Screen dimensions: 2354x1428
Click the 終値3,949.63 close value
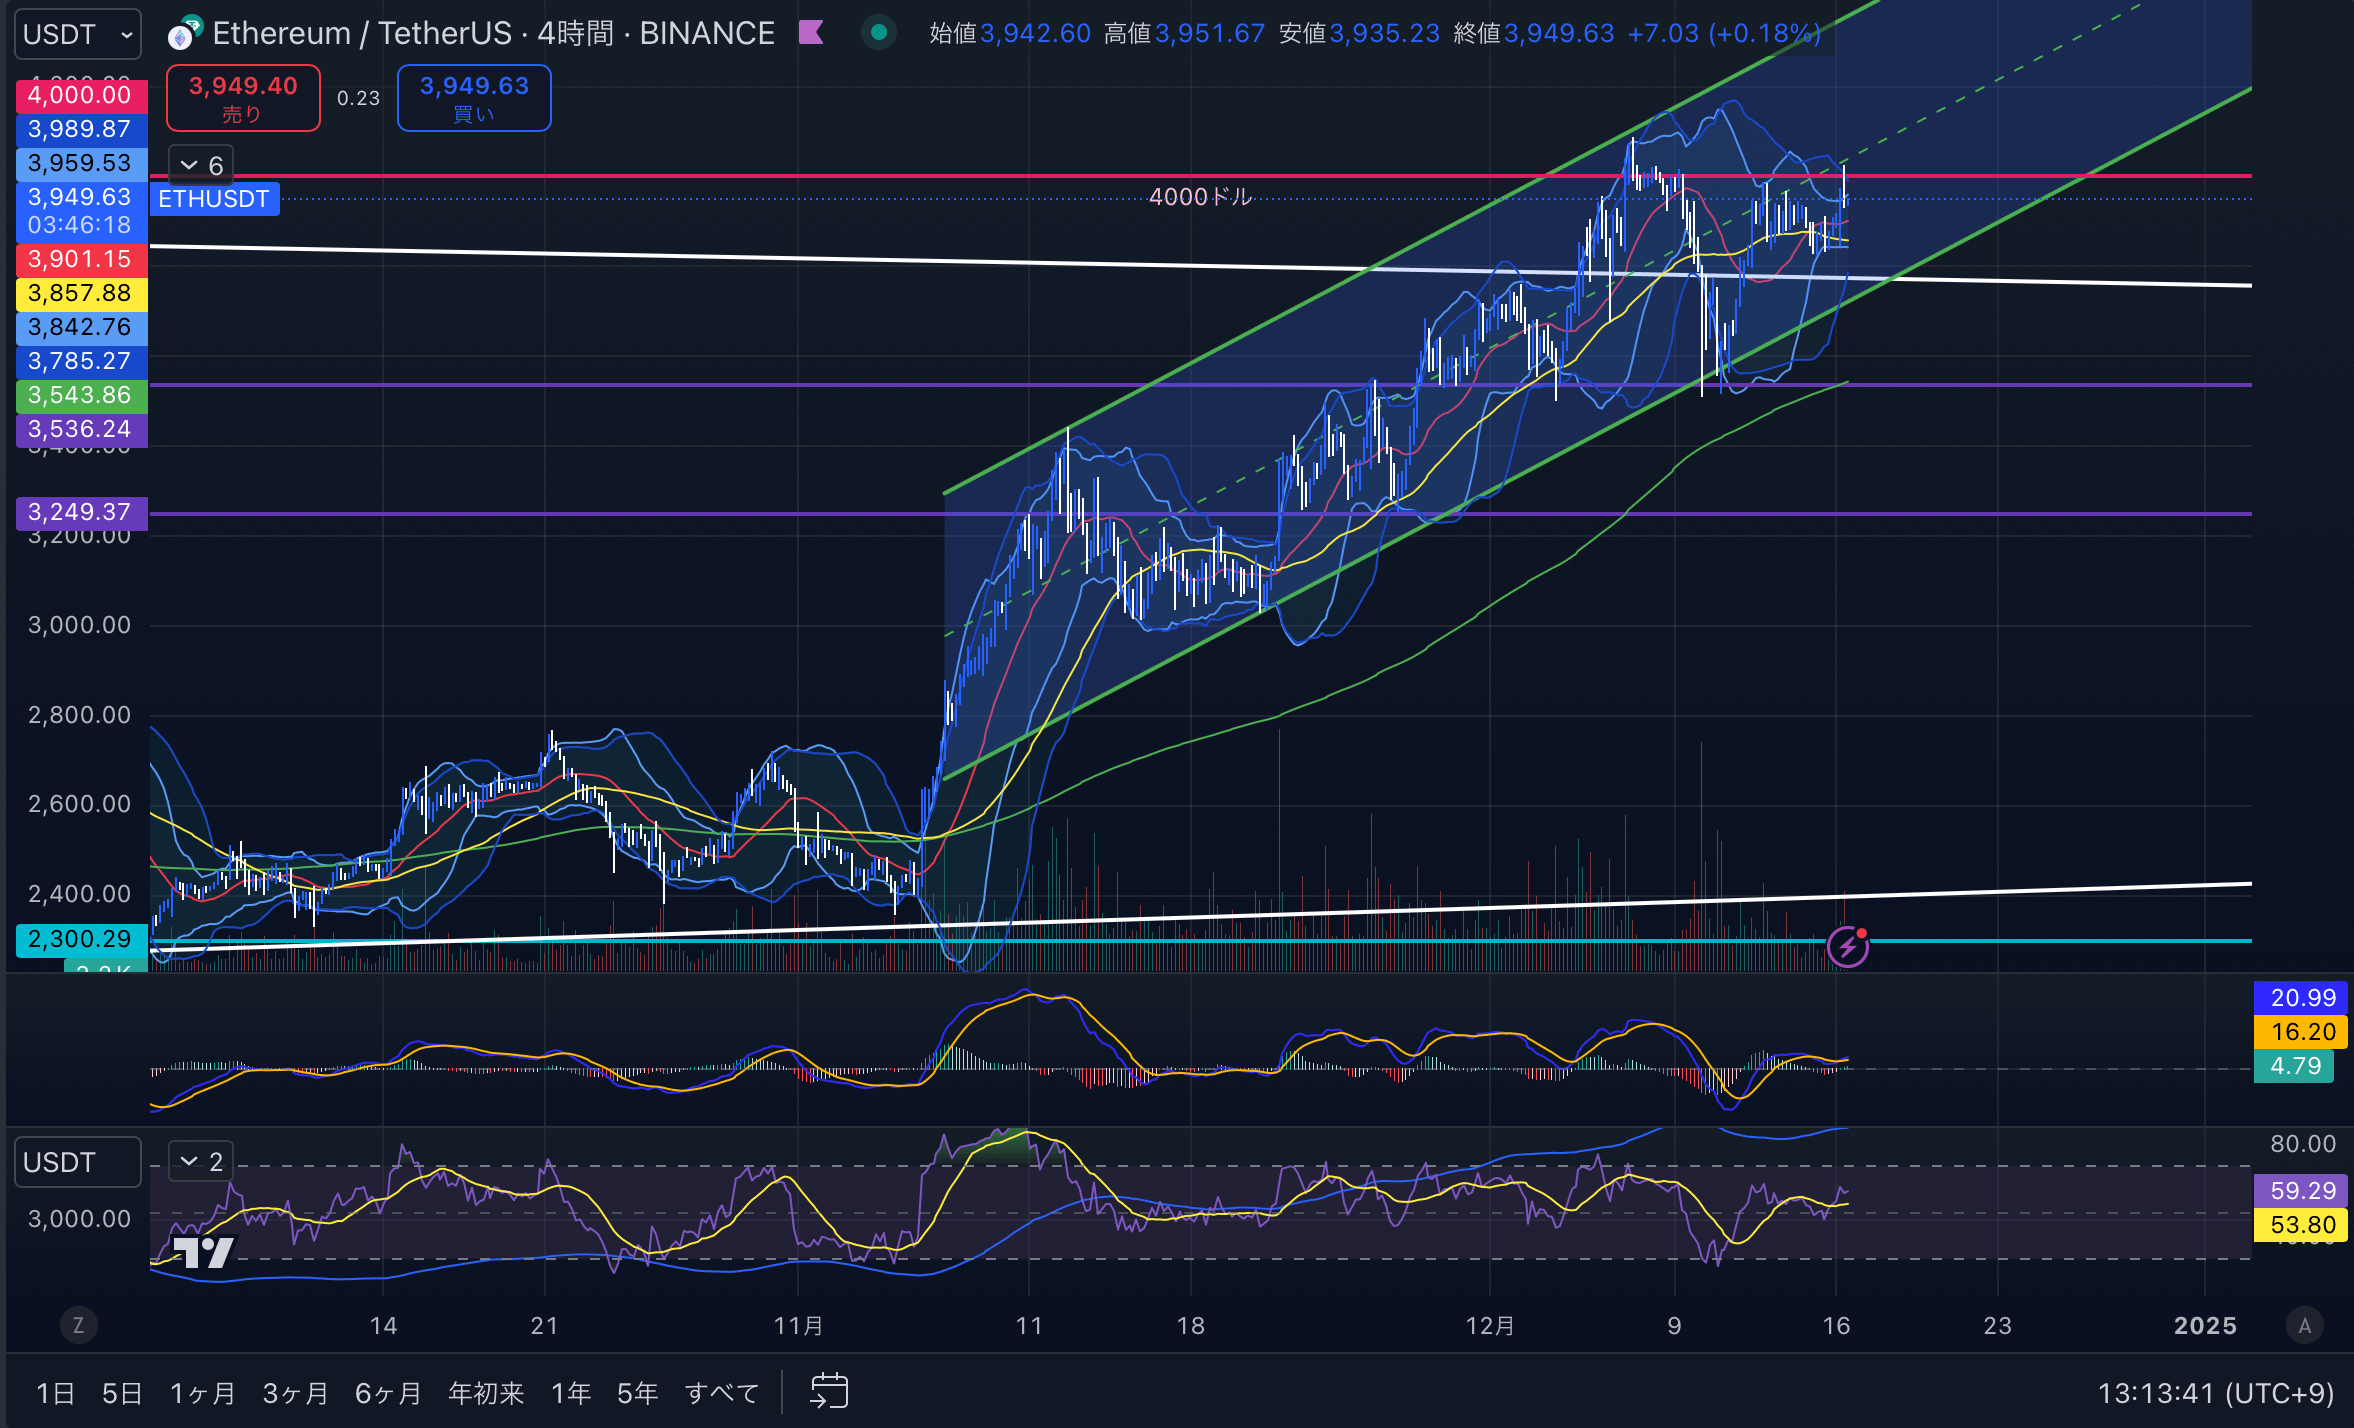tap(1533, 34)
